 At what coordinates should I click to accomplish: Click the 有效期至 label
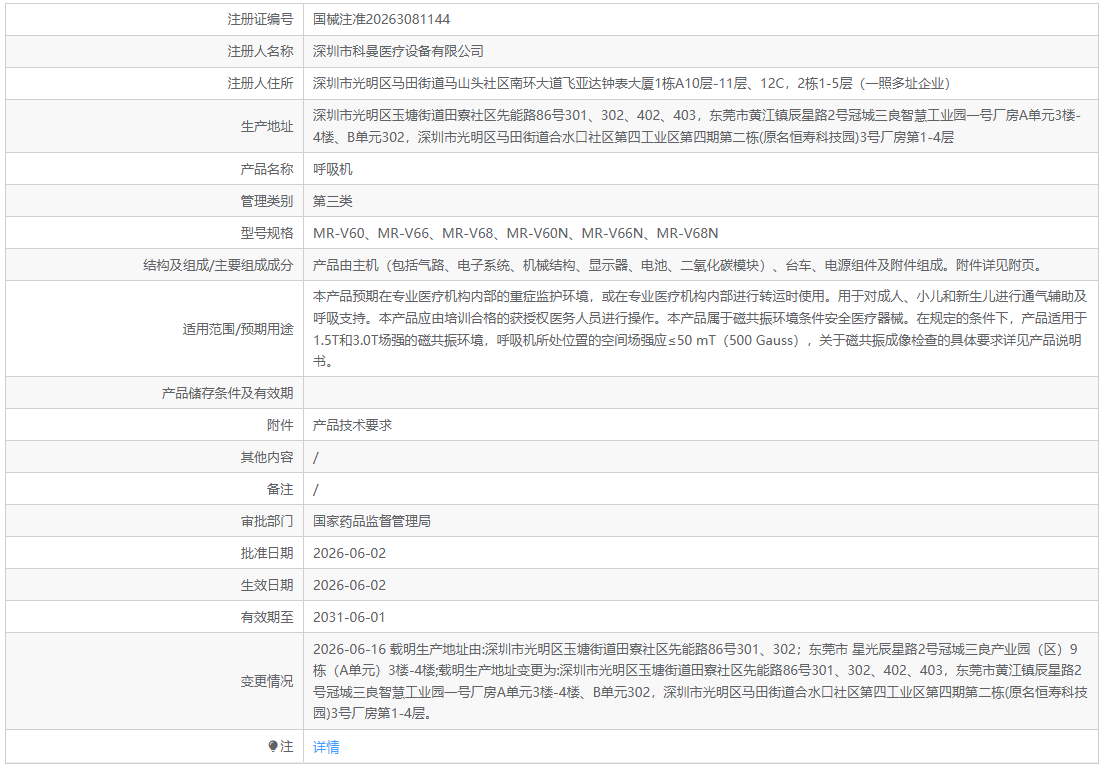(x=267, y=617)
